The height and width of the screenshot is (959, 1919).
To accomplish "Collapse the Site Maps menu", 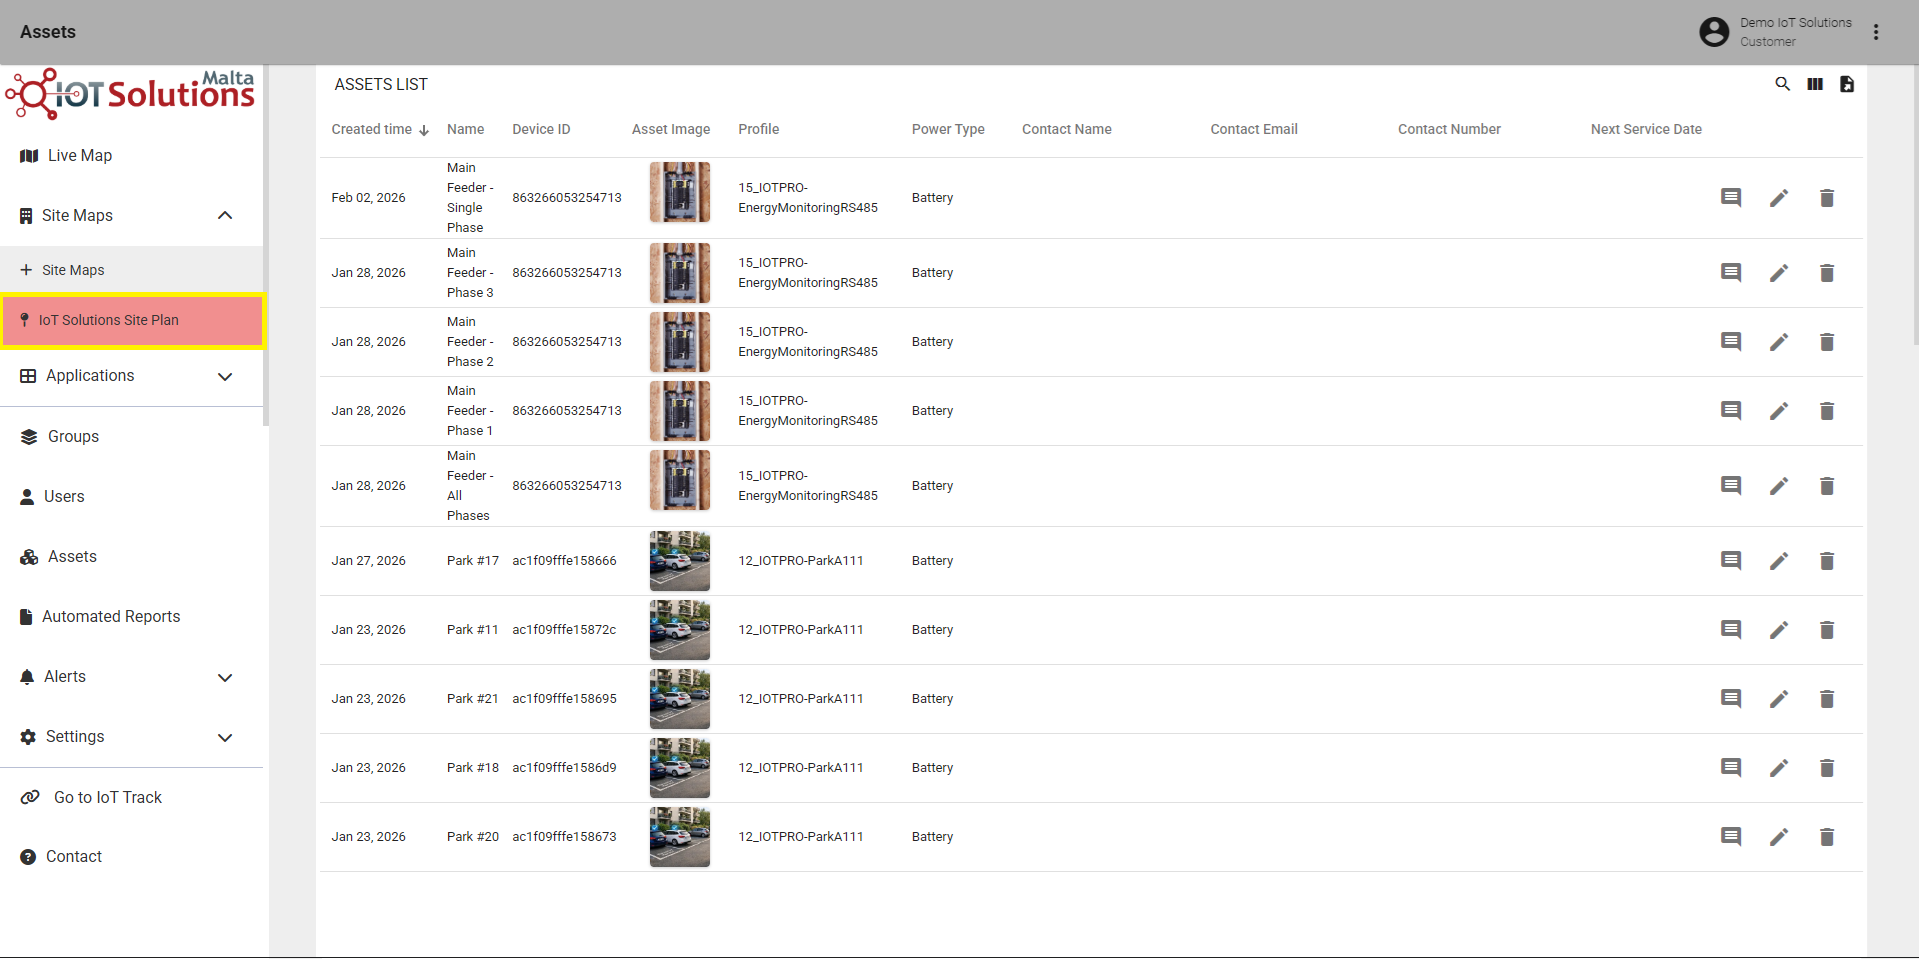I will tap(225, 216).
